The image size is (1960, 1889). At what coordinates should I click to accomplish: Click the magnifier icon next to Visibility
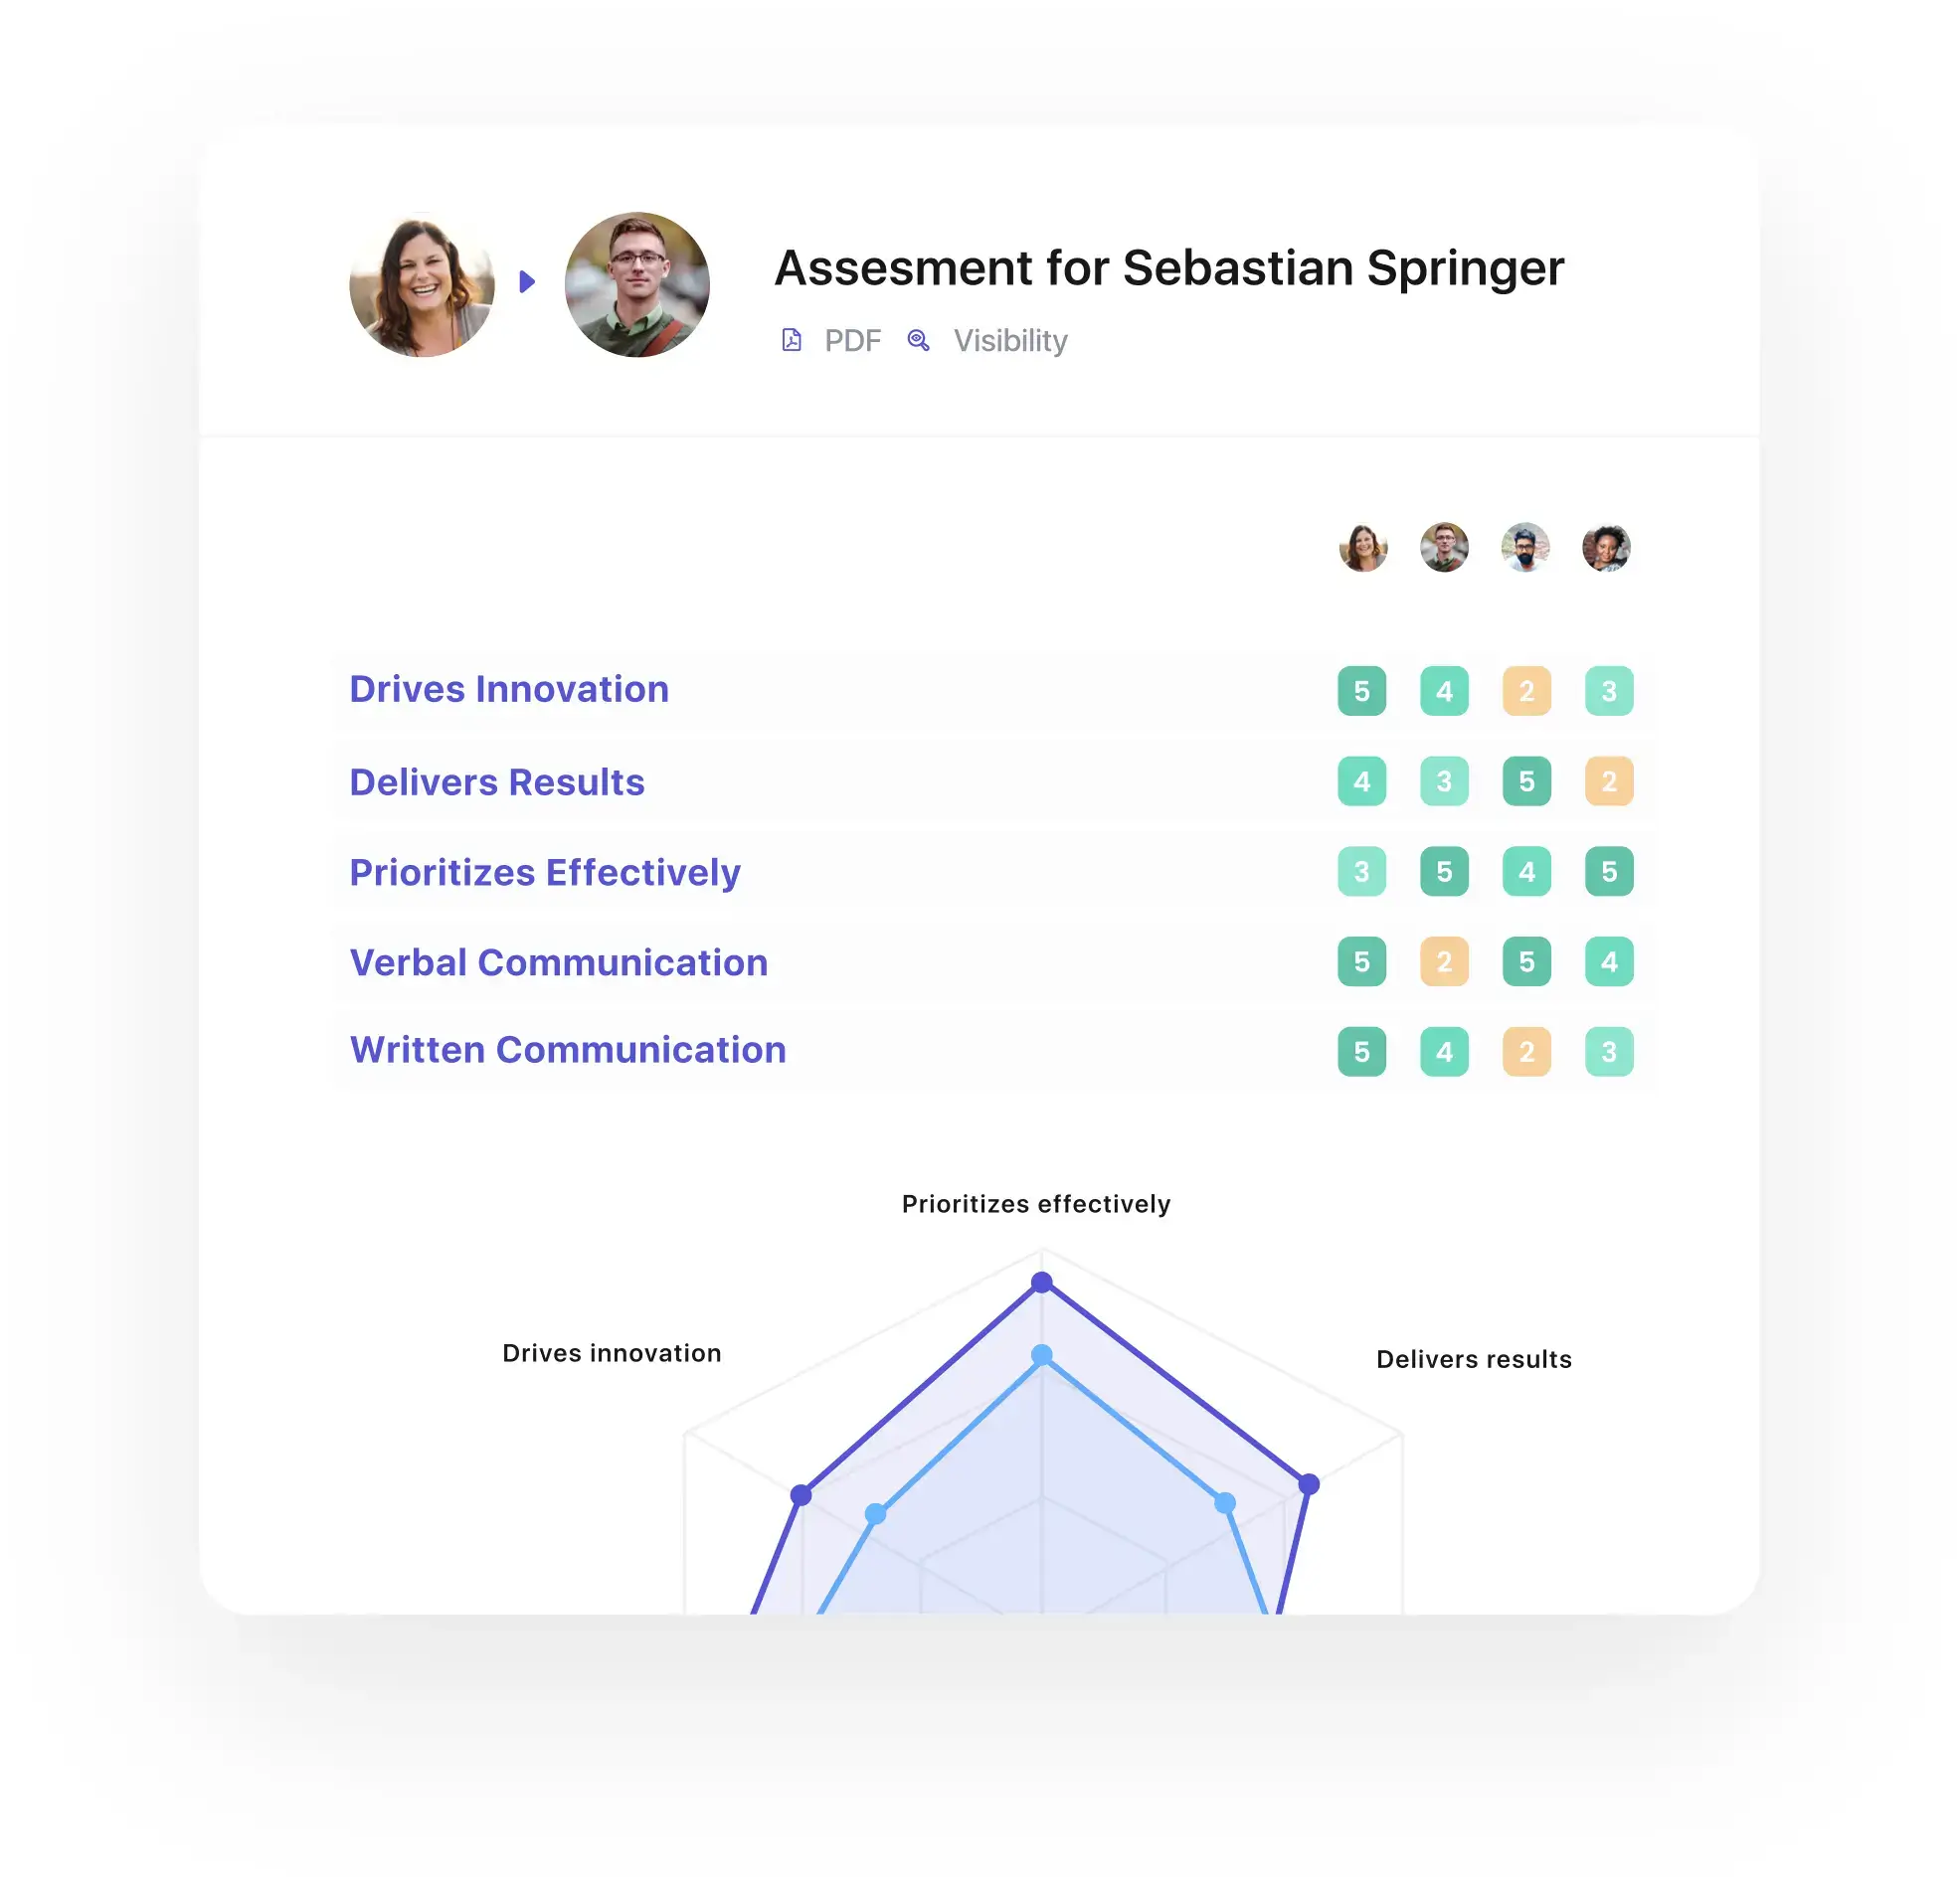[x=919, y=339]
